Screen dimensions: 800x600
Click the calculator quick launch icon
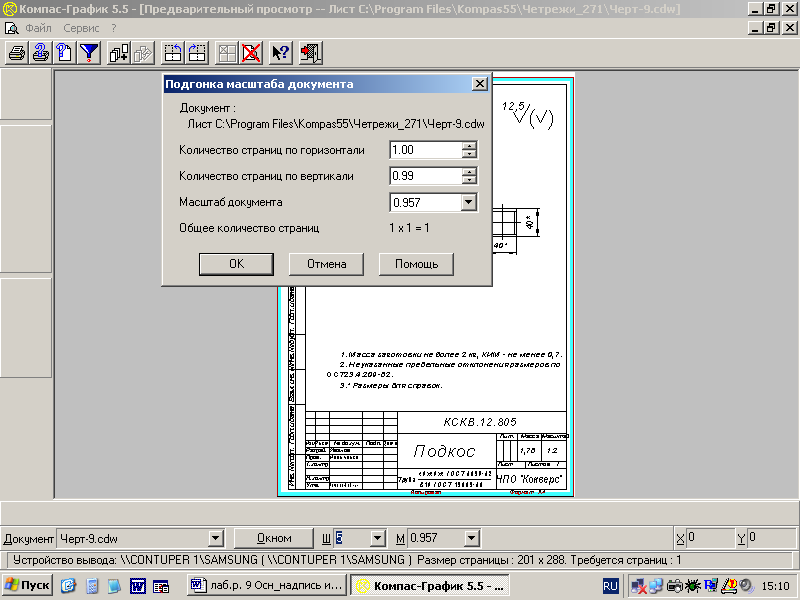click(92, 586)
